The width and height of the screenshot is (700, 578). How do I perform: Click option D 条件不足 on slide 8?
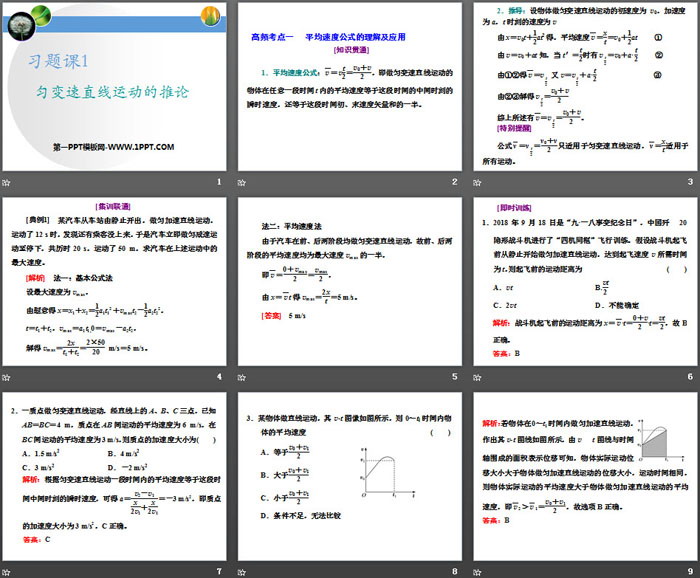tap(301, 516)
